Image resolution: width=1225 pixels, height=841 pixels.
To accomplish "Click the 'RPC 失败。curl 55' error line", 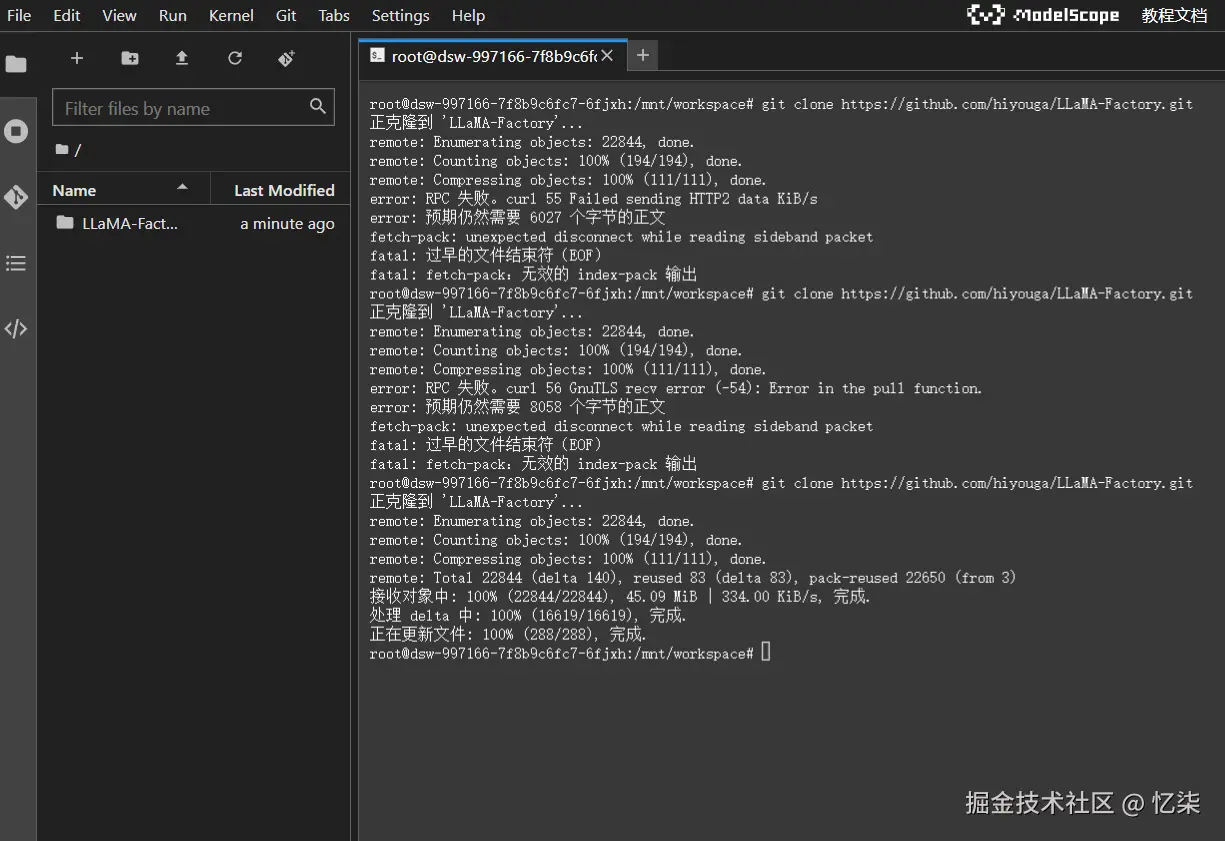I will coord(593,199).
